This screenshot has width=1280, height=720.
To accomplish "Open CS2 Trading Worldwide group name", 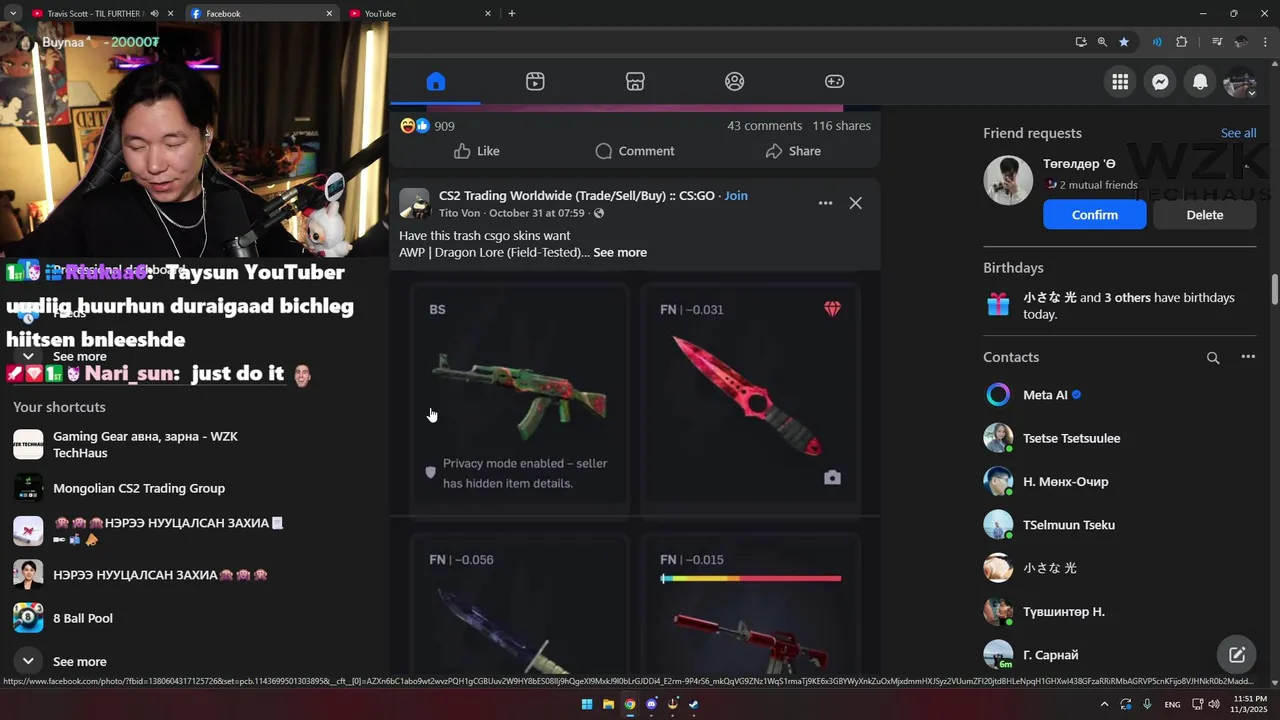I will 576,196.
